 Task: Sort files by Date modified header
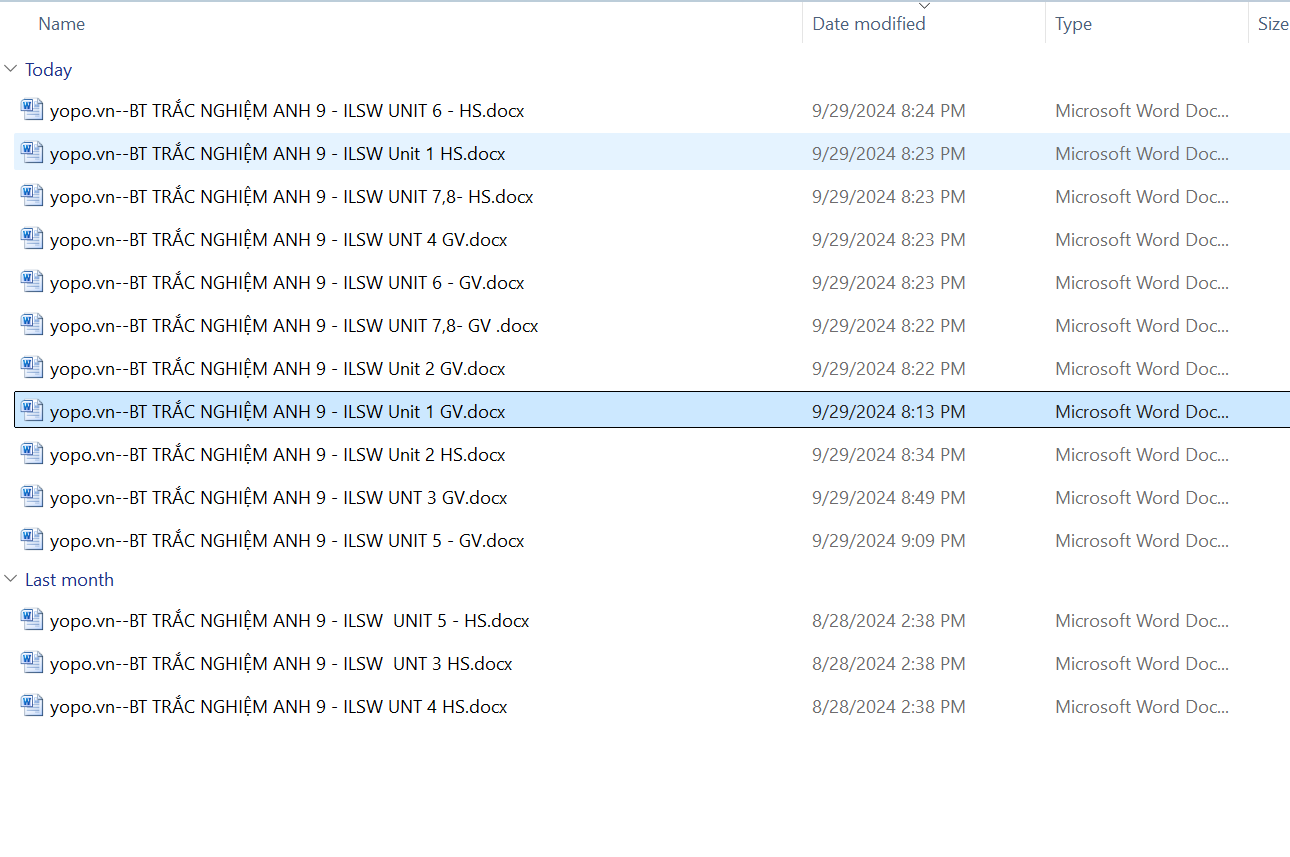coord(868,24)
